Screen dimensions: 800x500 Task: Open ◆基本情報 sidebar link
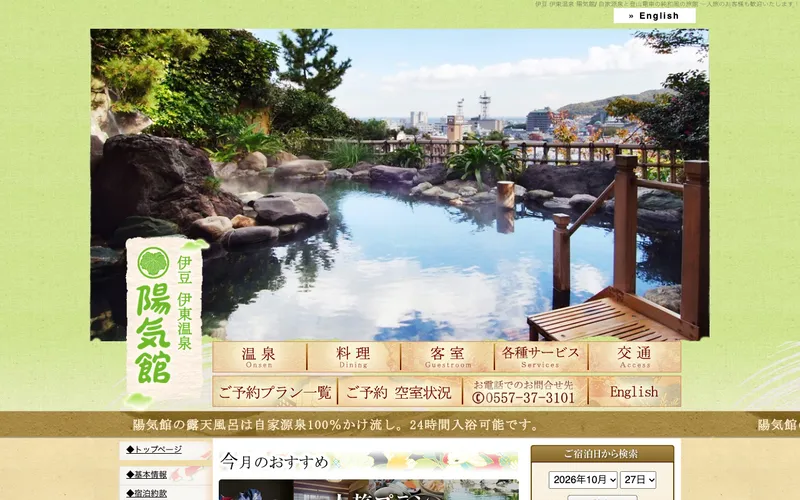(x=147, y=474)
